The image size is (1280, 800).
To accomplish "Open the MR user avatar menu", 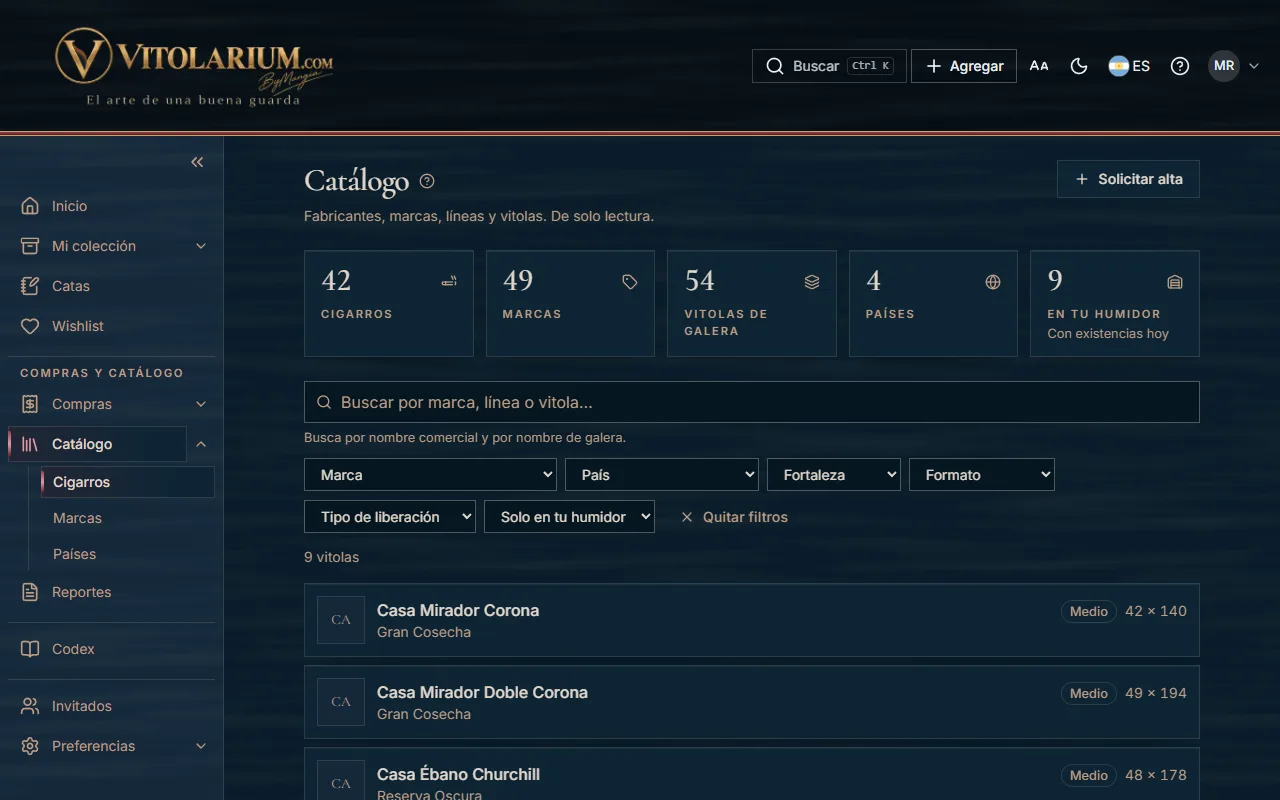I will [x=1233, y=66].
